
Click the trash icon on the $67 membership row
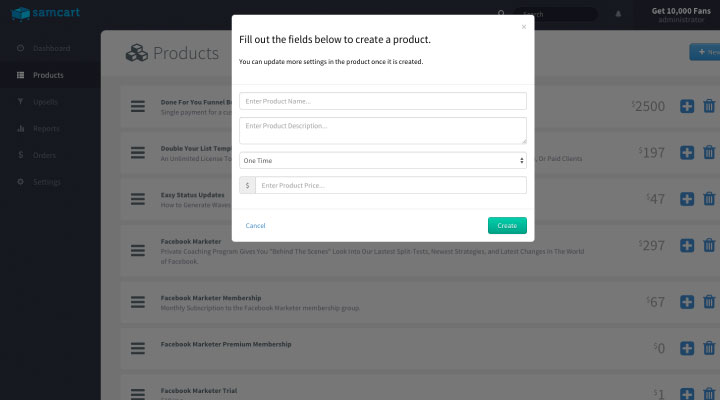click(x=709, y=302)
